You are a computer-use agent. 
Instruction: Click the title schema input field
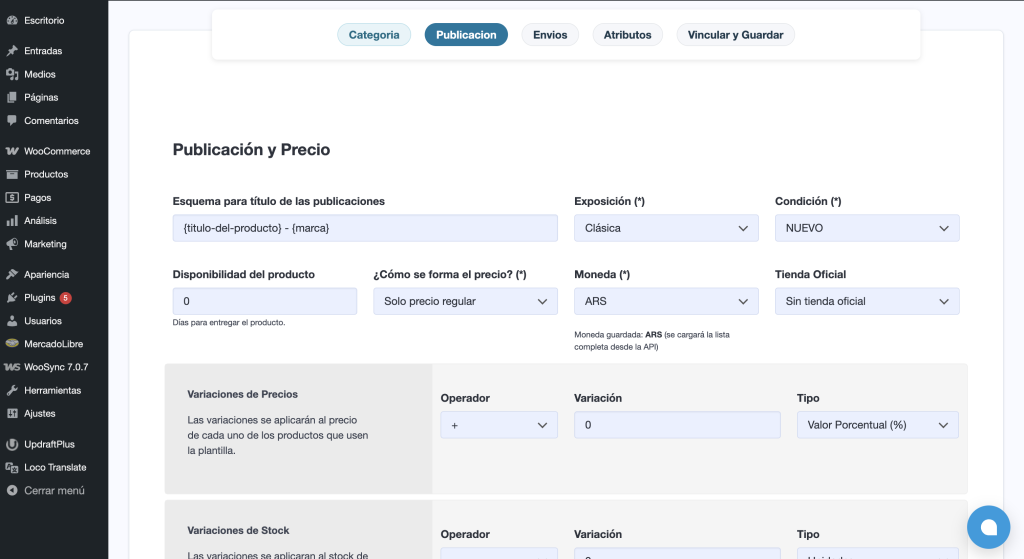[x=365, y=228]
